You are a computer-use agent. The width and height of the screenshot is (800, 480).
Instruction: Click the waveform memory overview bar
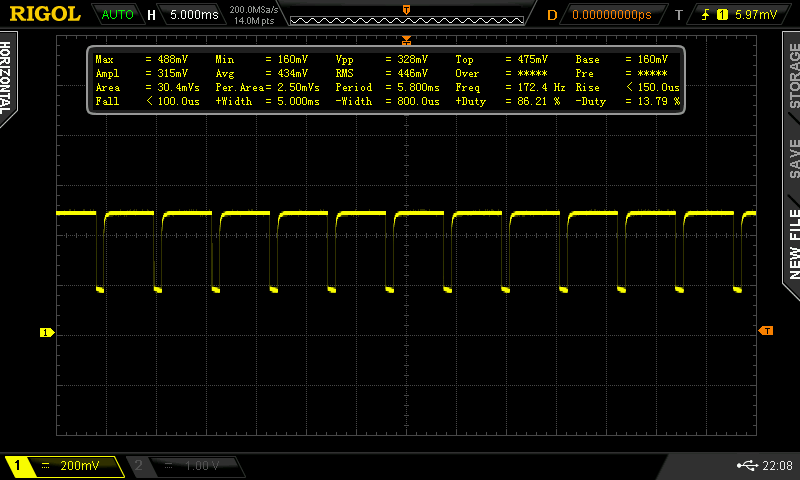(x=407, y=20)
